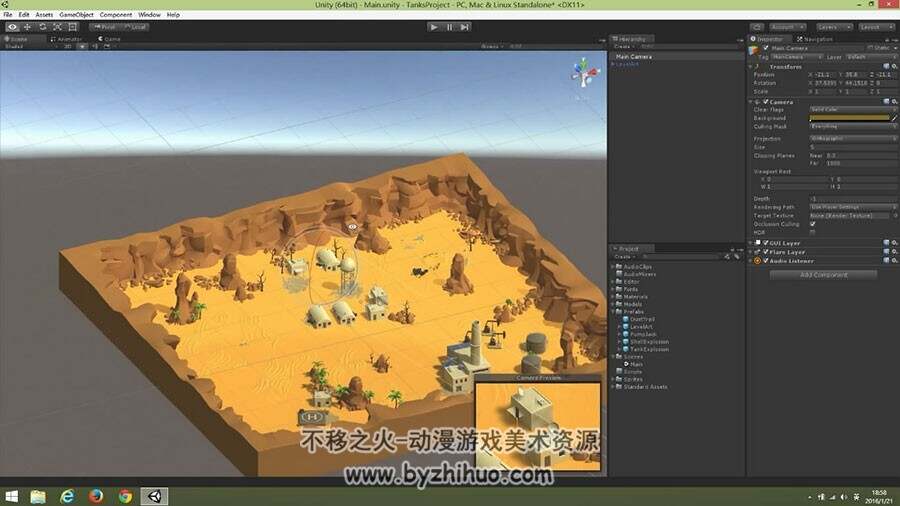The width and height of the screenshot is (900, 506).
Task: Click Add Component button
Action: (x=823, y=275)
